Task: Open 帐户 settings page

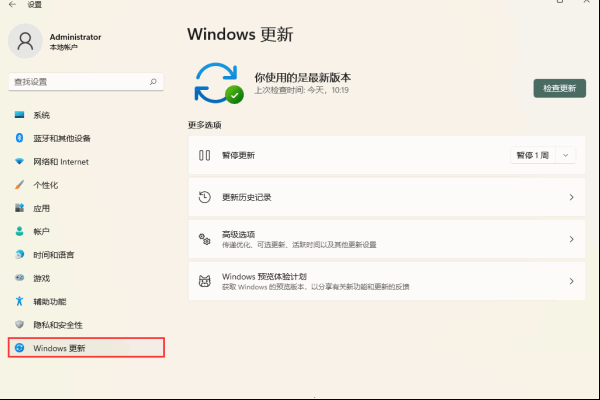Action: click(x=86, y=232)
